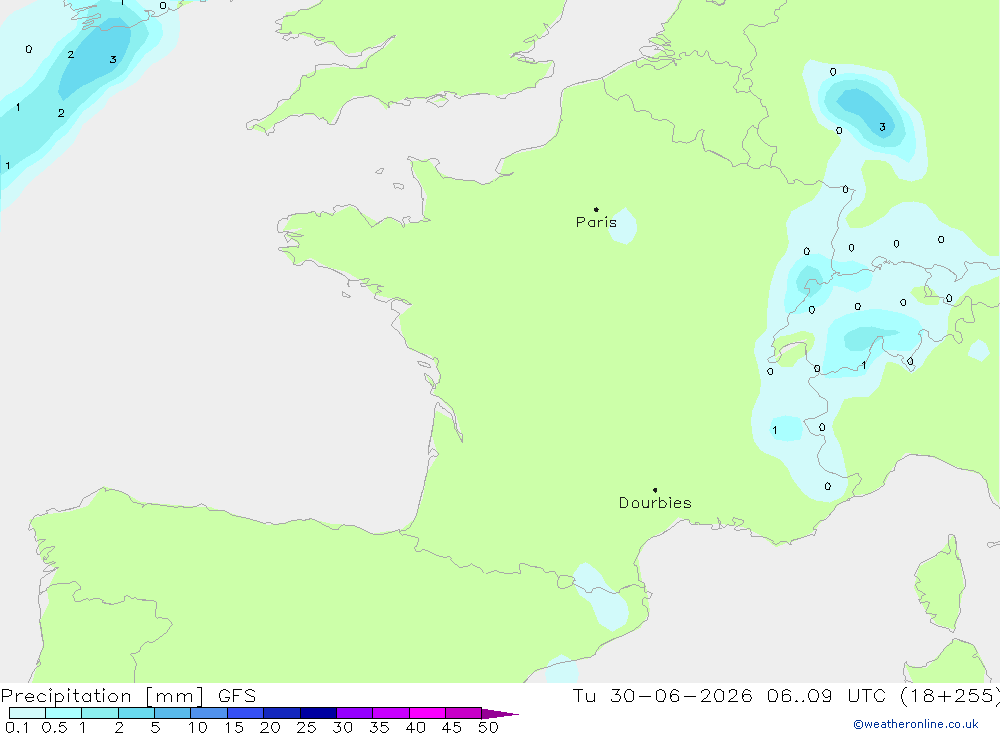This screenshot has width=1000, height=733.
Task: Click the 'Precipitation [mm] GFS' title text
Action: [128, 695]
